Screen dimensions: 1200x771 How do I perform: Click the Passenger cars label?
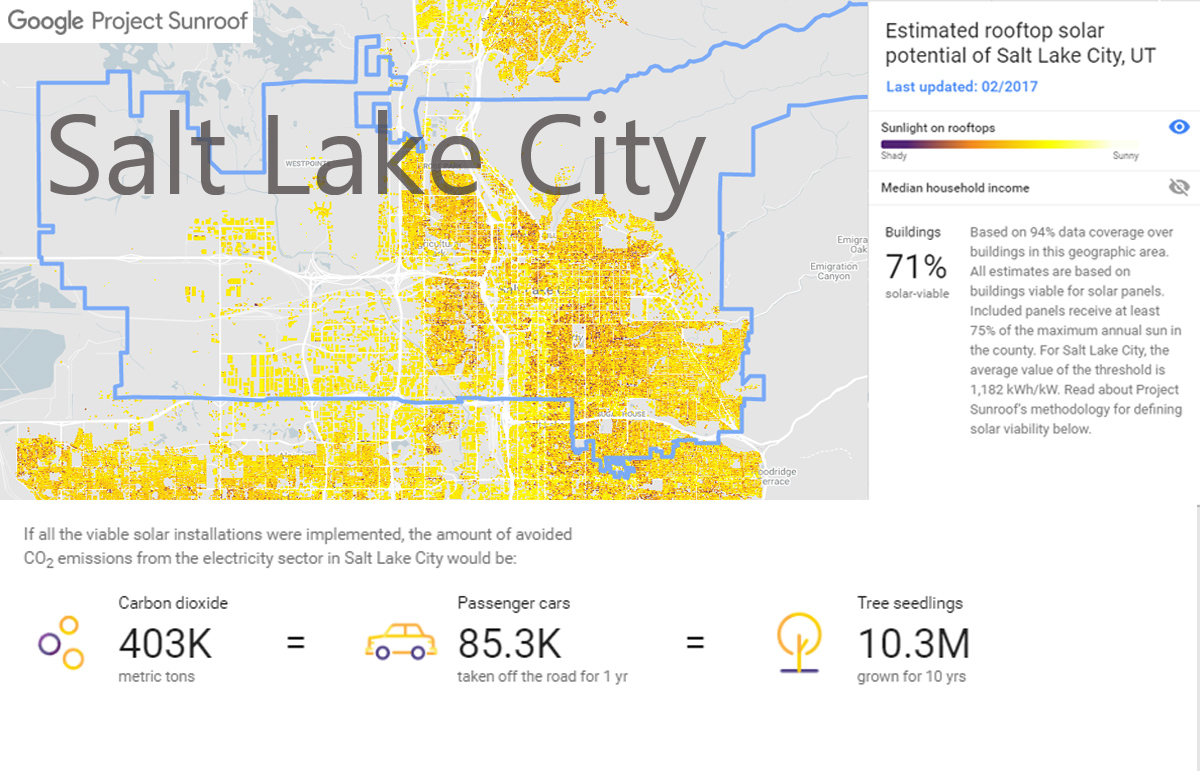pos(514,603)
